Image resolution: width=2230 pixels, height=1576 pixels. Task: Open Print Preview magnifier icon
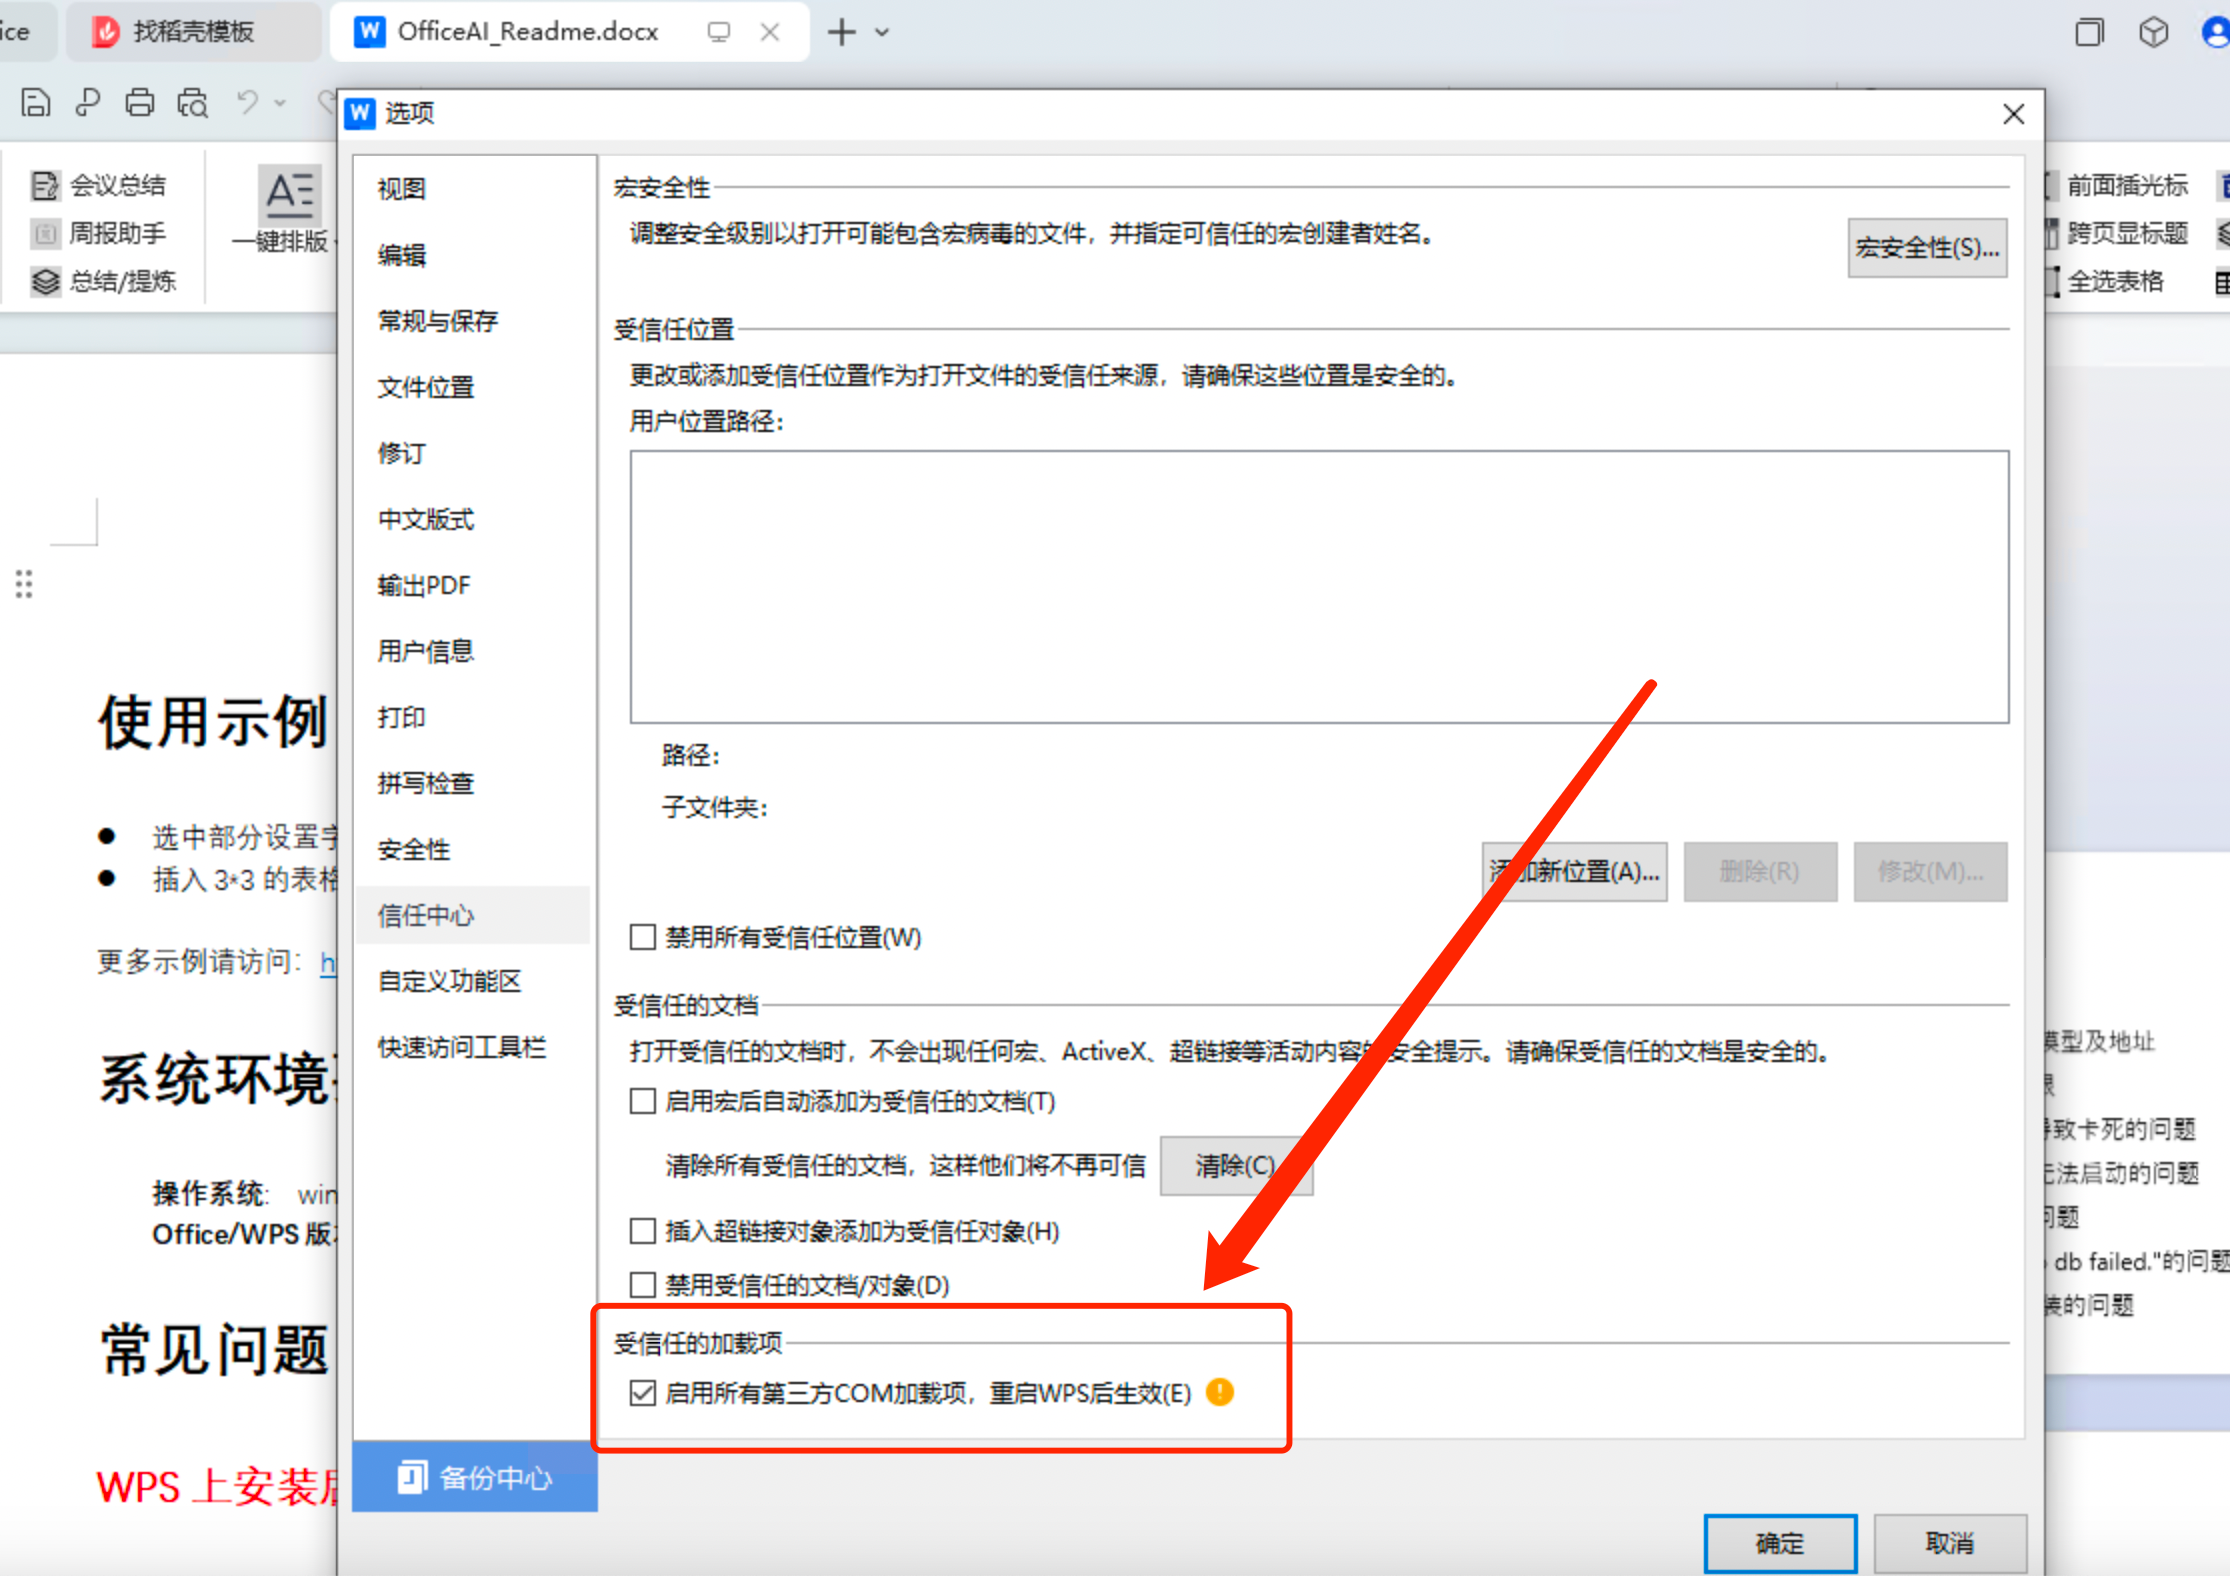(x=192, y=102)
